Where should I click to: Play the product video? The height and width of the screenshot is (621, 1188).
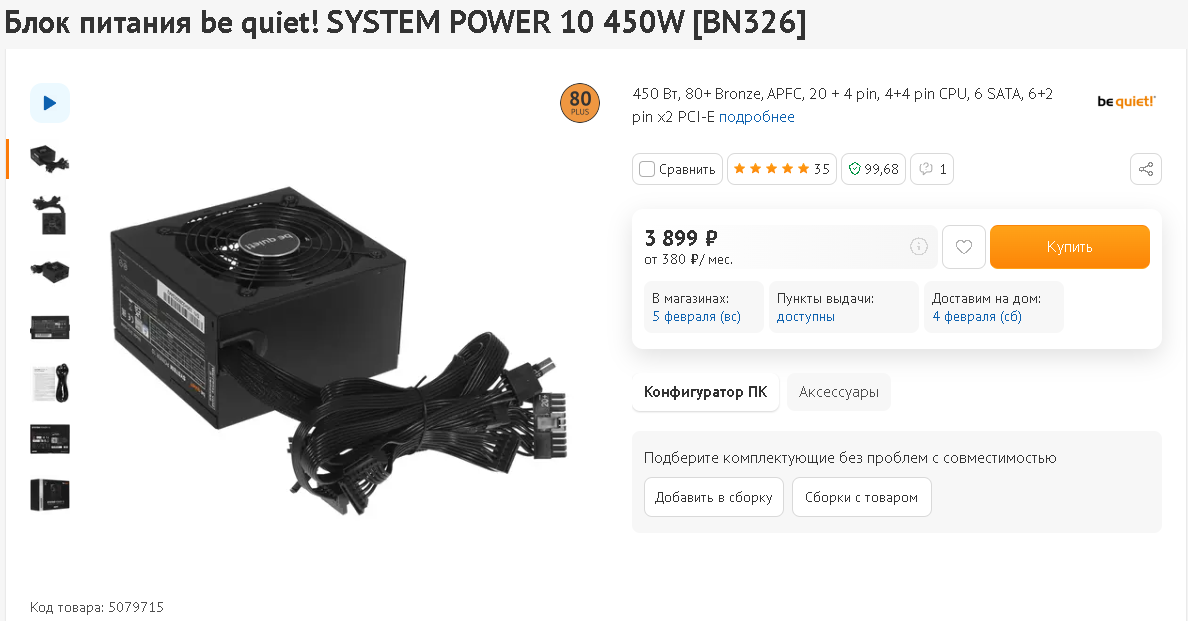tap(50, 103)
